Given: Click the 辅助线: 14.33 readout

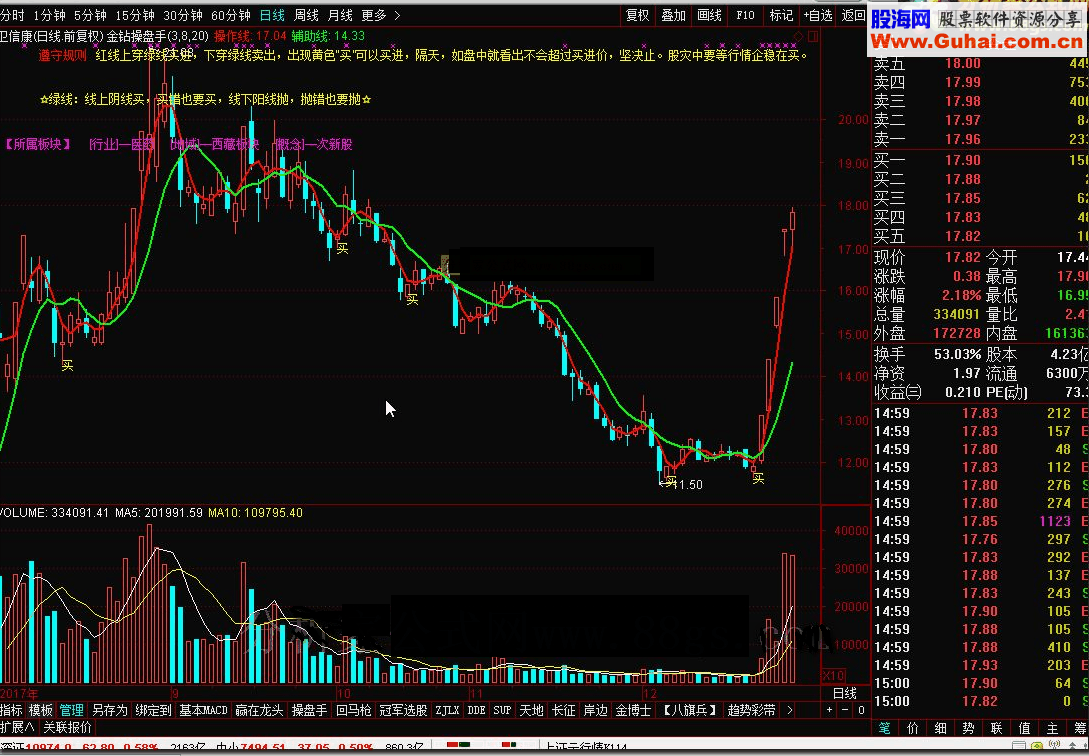Looking at the screenshot, I should (328, 35).
